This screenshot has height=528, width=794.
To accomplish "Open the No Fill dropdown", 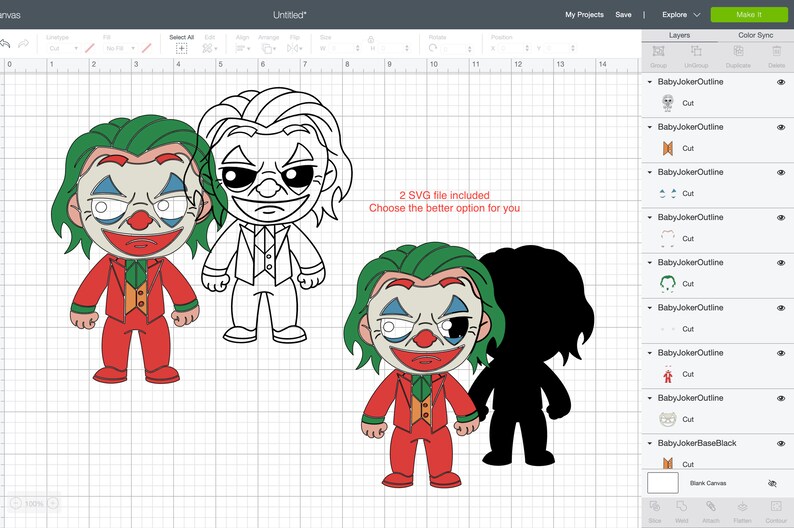I will (x=120, y=49).
